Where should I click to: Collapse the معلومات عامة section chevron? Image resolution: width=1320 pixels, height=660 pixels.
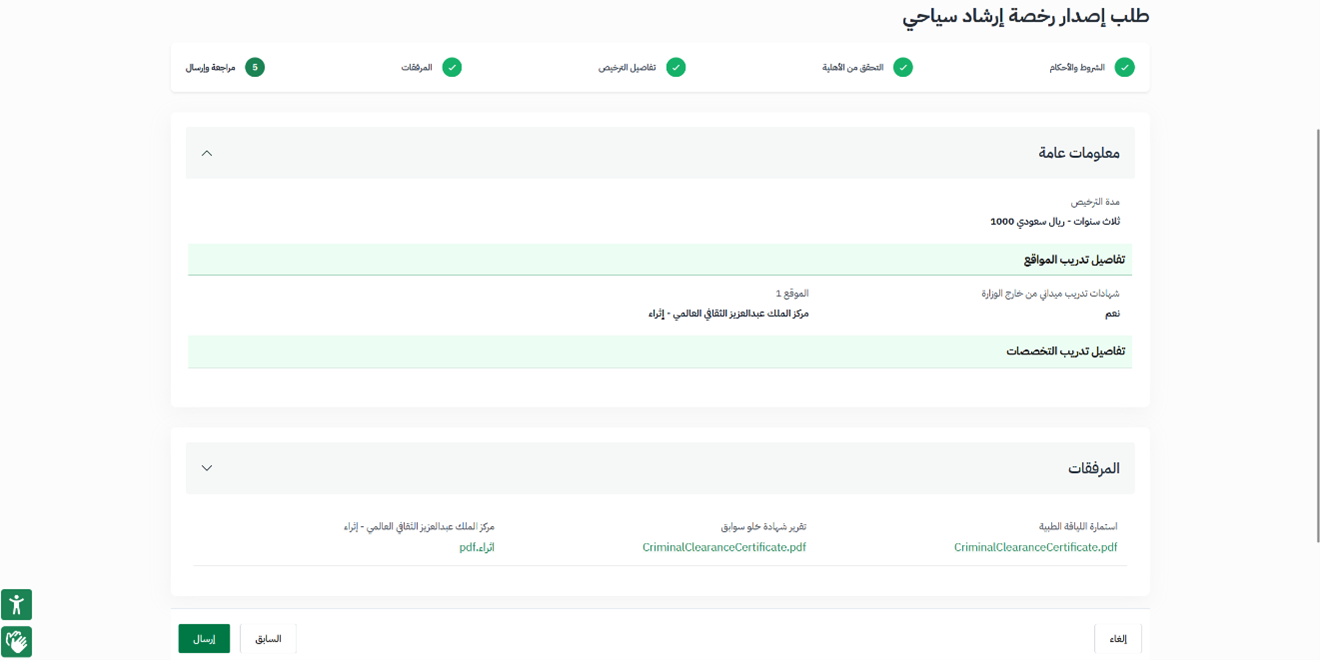207,153
